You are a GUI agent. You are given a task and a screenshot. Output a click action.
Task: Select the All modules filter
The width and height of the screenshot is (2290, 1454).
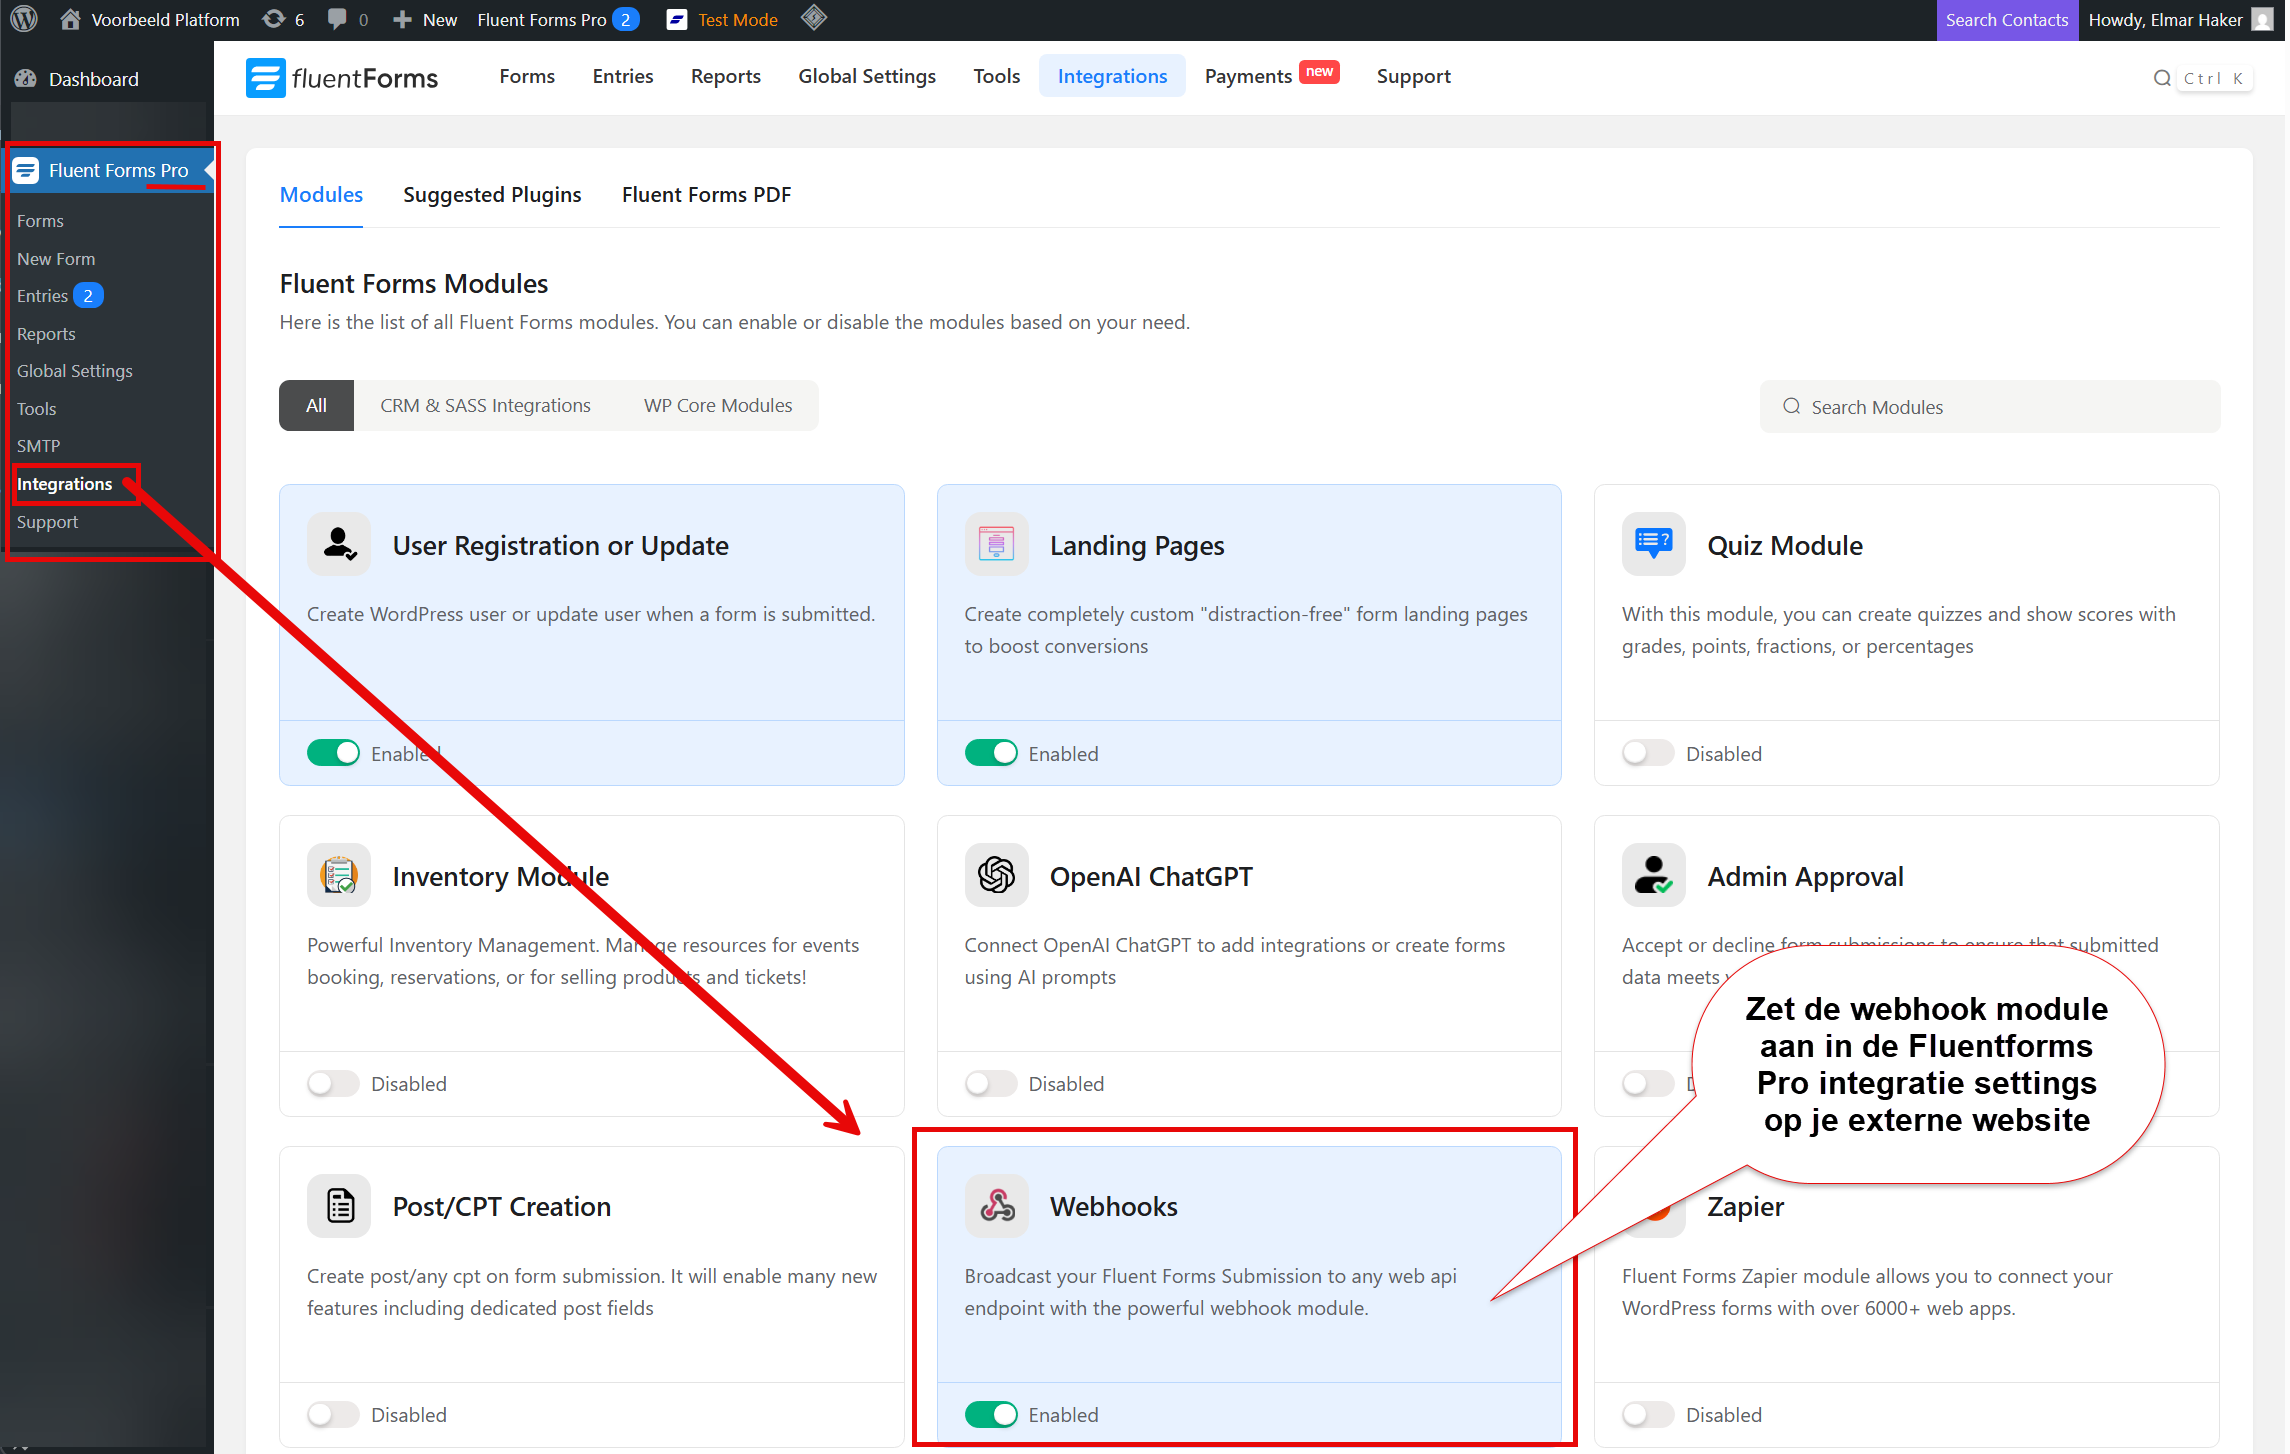316,405
